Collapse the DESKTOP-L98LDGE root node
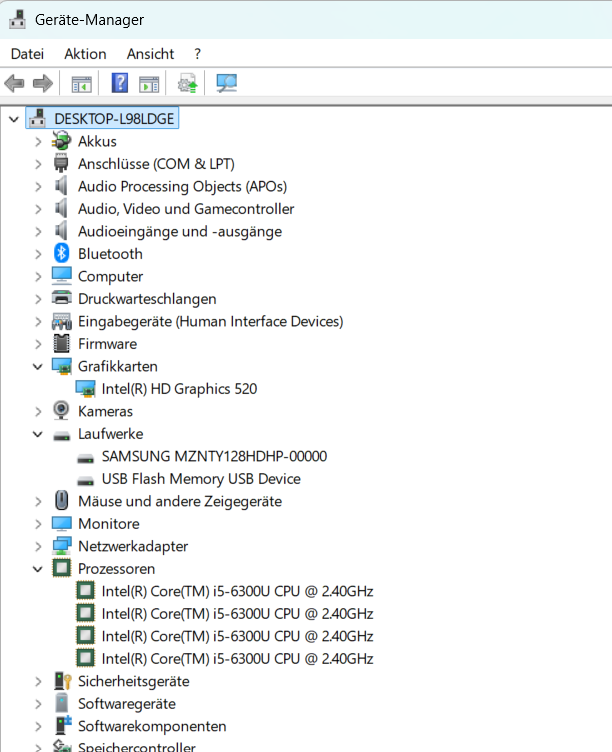612x752 pixels. click(14, 119)
